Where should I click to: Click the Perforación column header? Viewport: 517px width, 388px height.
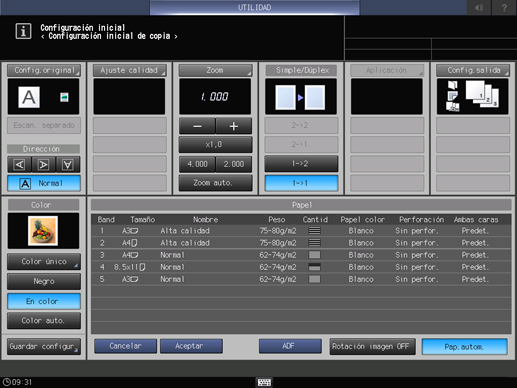[422, 220]
